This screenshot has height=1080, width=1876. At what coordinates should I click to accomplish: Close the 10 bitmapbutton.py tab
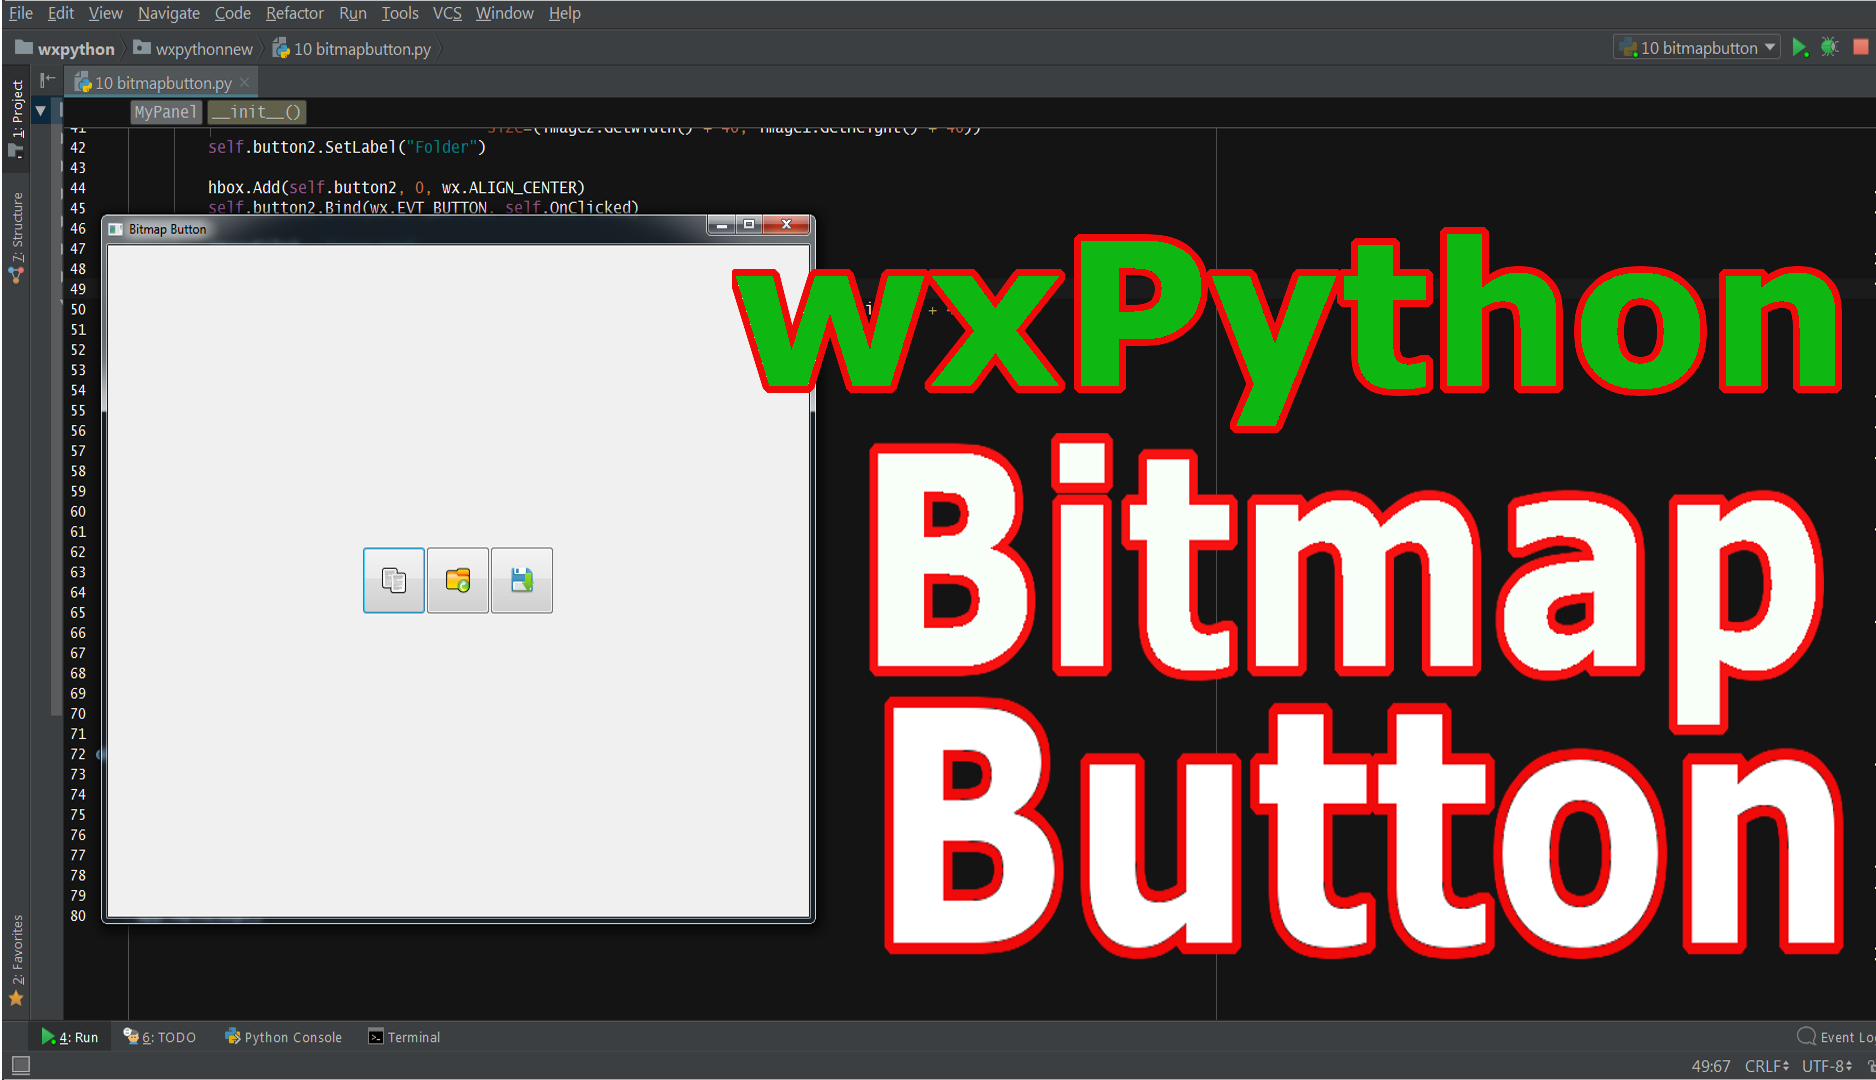click(244, 83)
